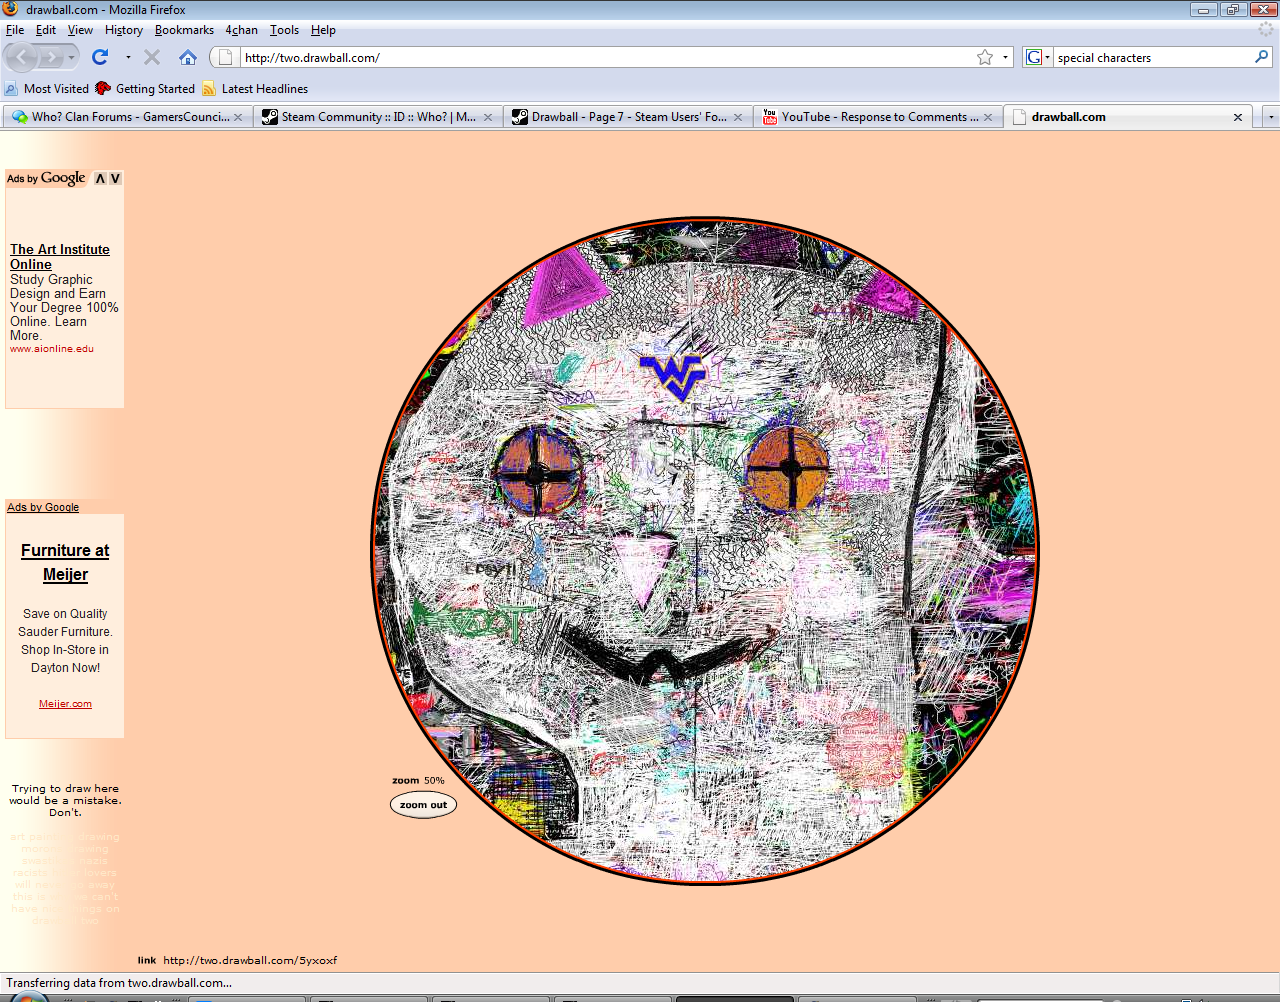Close the drawball.com tab

coord(1238,117)
